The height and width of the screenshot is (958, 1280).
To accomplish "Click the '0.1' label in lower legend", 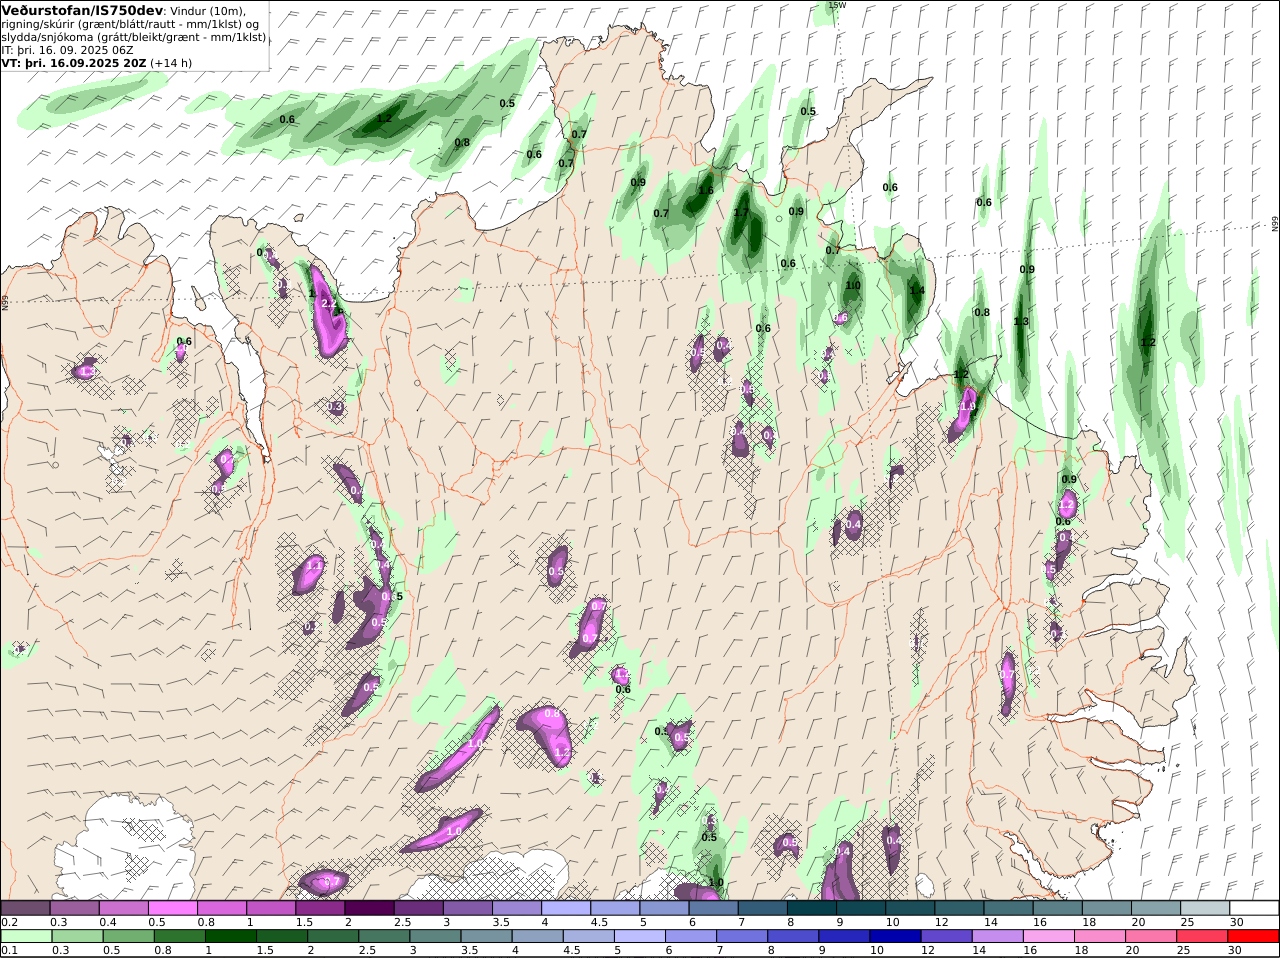I will 9,950.
